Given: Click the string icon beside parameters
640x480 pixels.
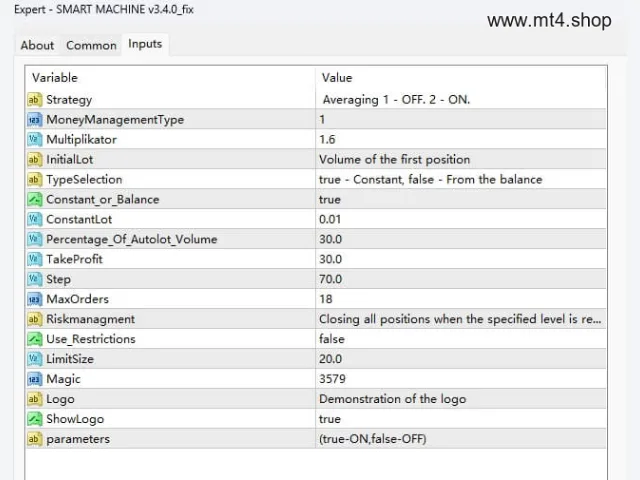Looking at the screenshot, I should [35, 439].
